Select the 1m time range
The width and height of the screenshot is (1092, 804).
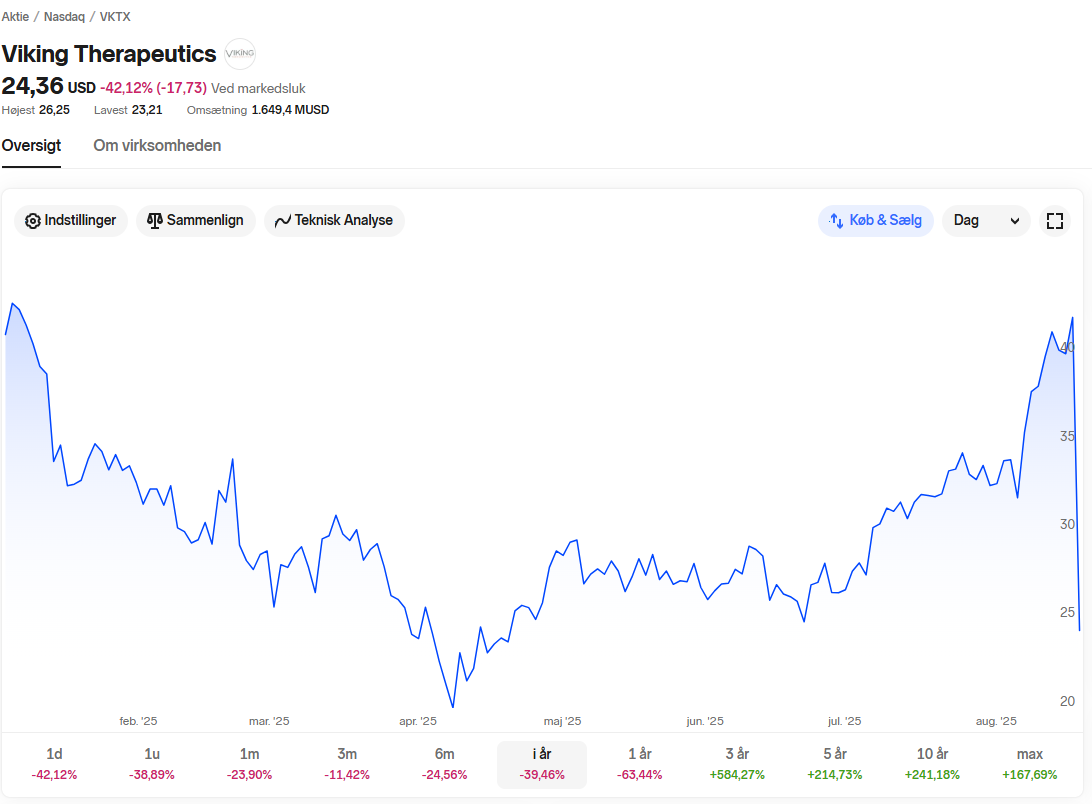(249, 764)
